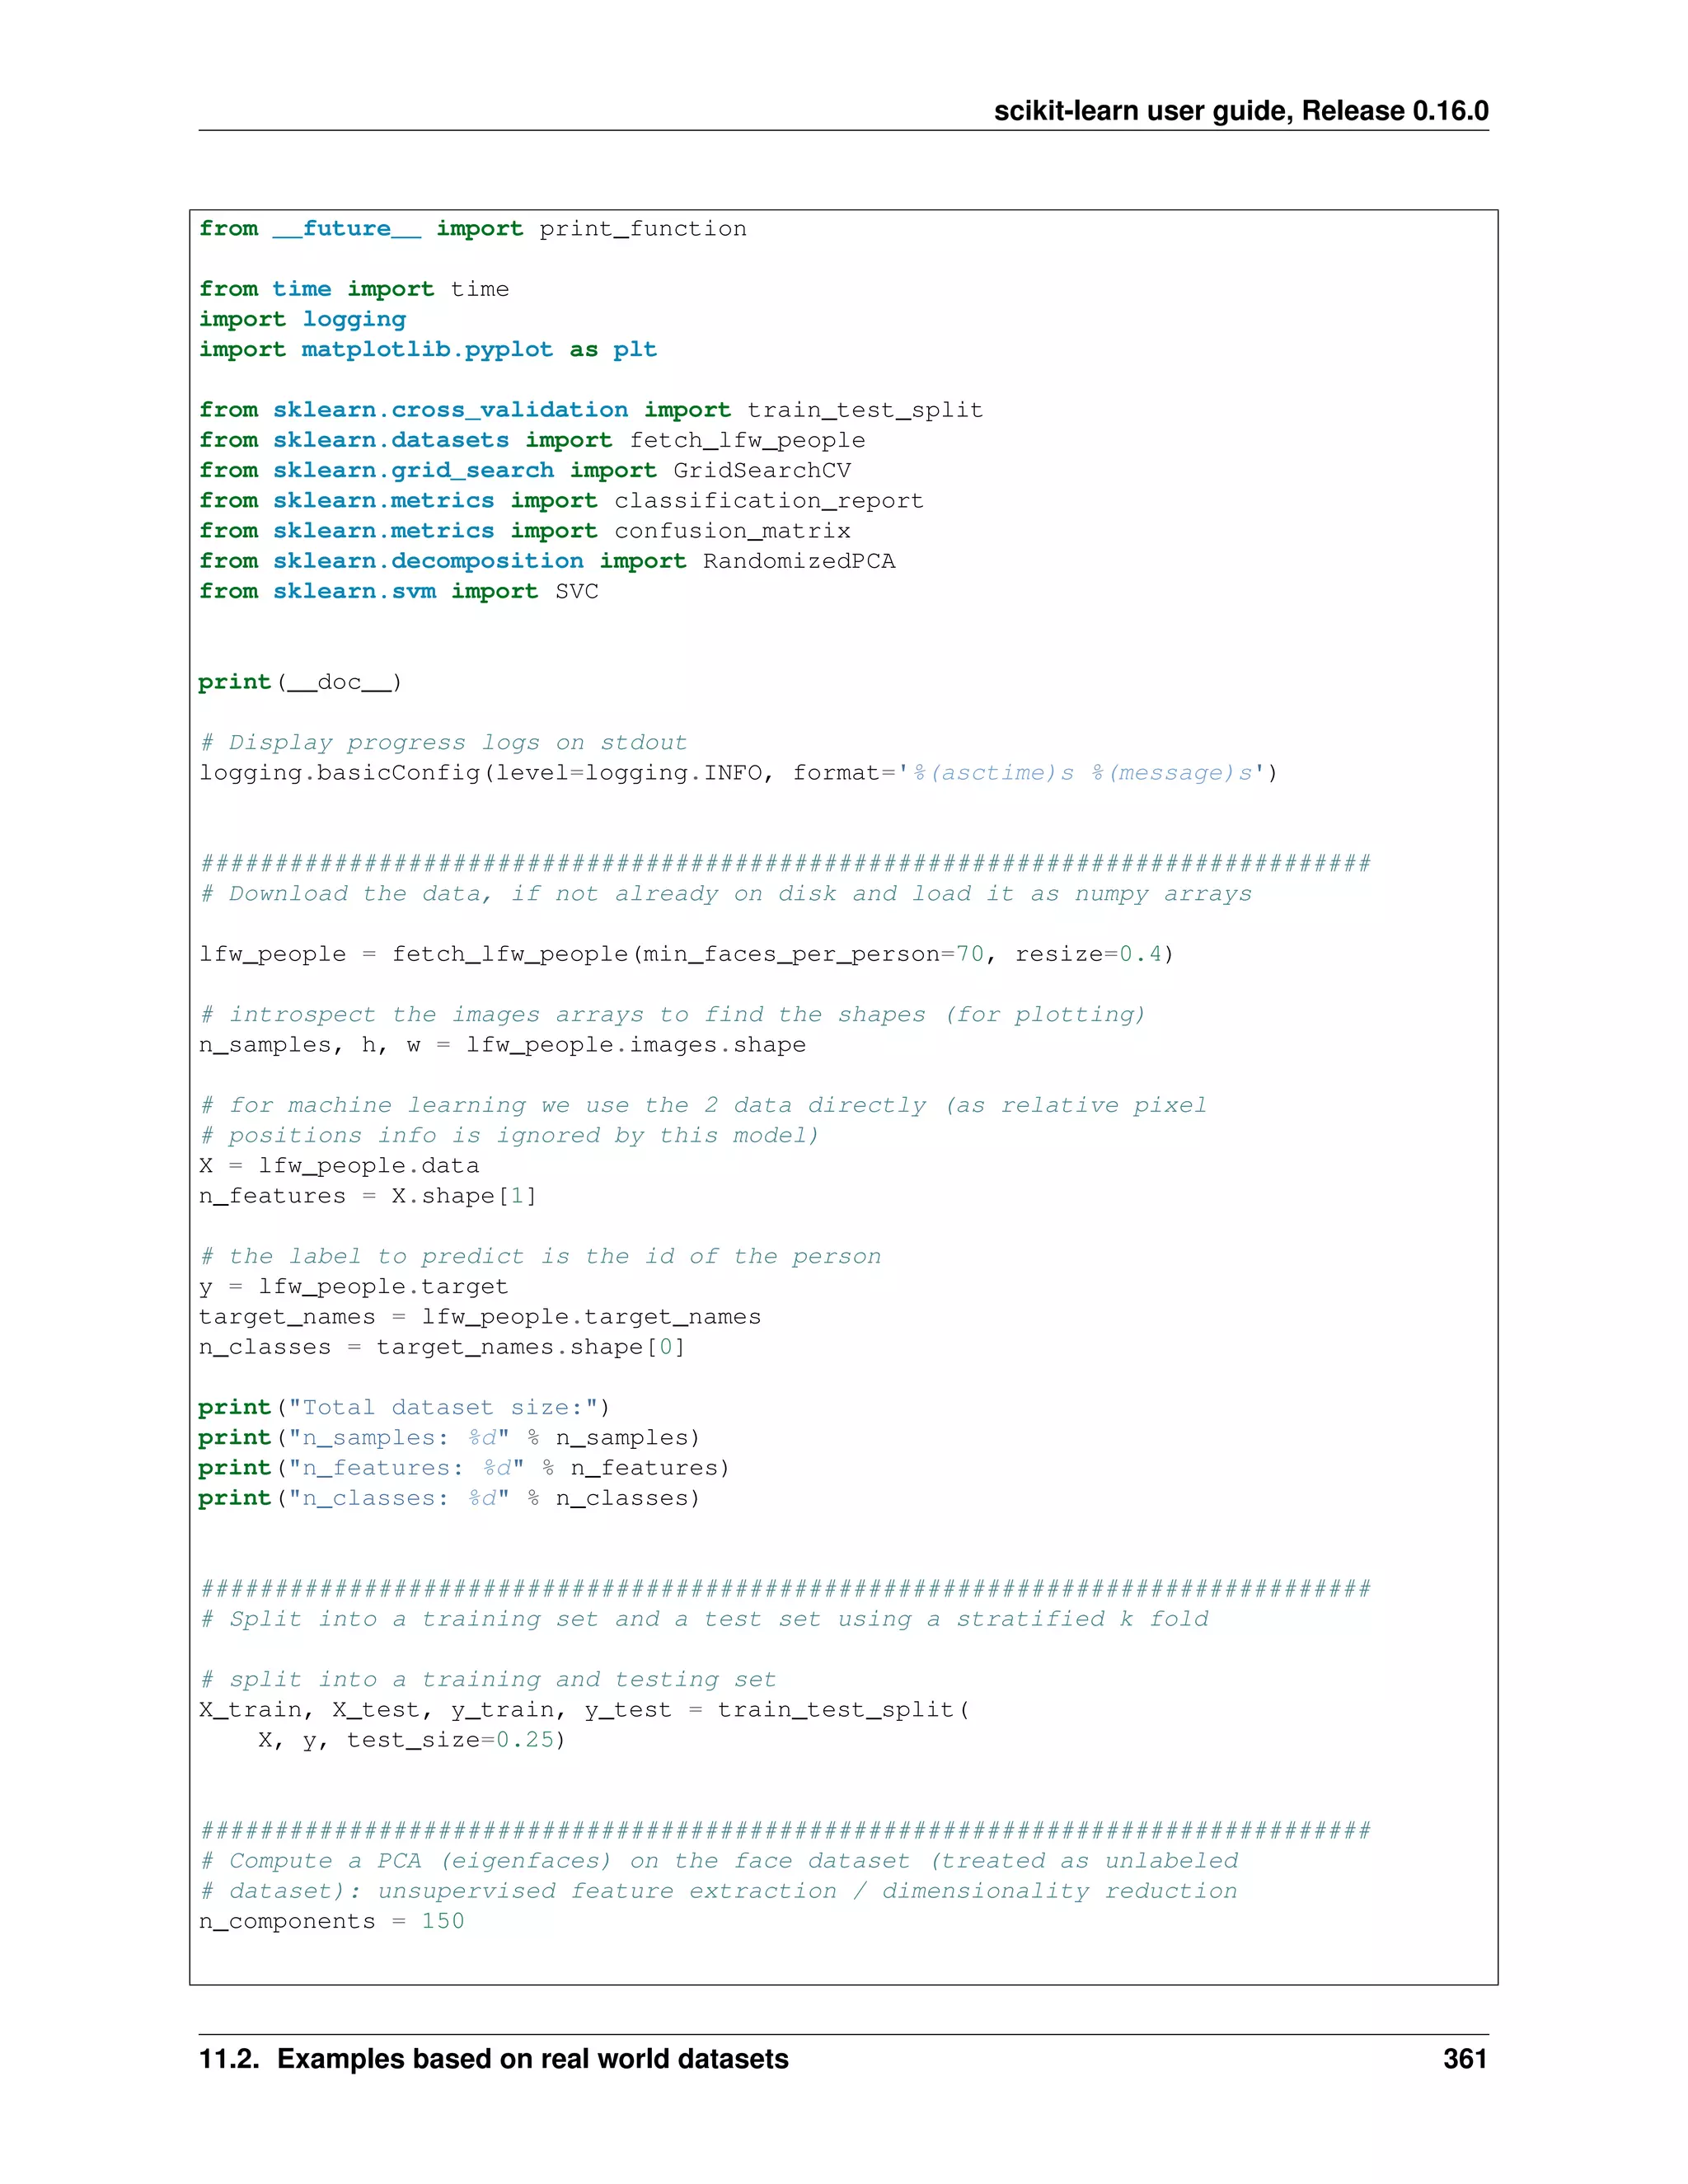1688x2184 pixels.
Task: Click the 'from sklearn.svm import SVC' line
Action: coord(399,591)
